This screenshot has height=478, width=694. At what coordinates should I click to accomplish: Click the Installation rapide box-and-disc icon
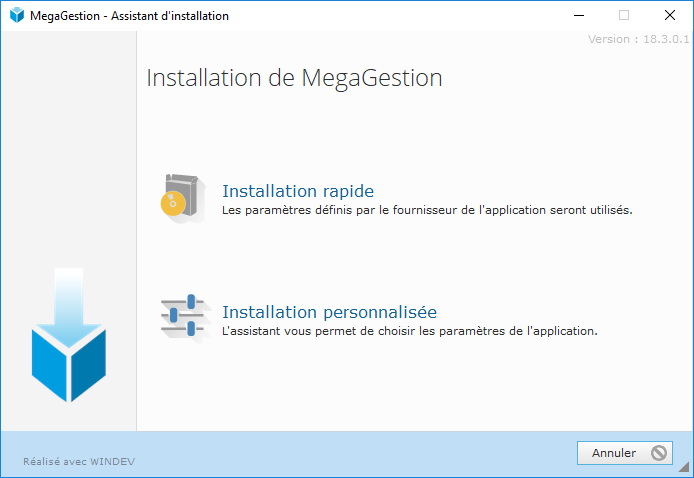pyautogui.click(x=183, y=198)
